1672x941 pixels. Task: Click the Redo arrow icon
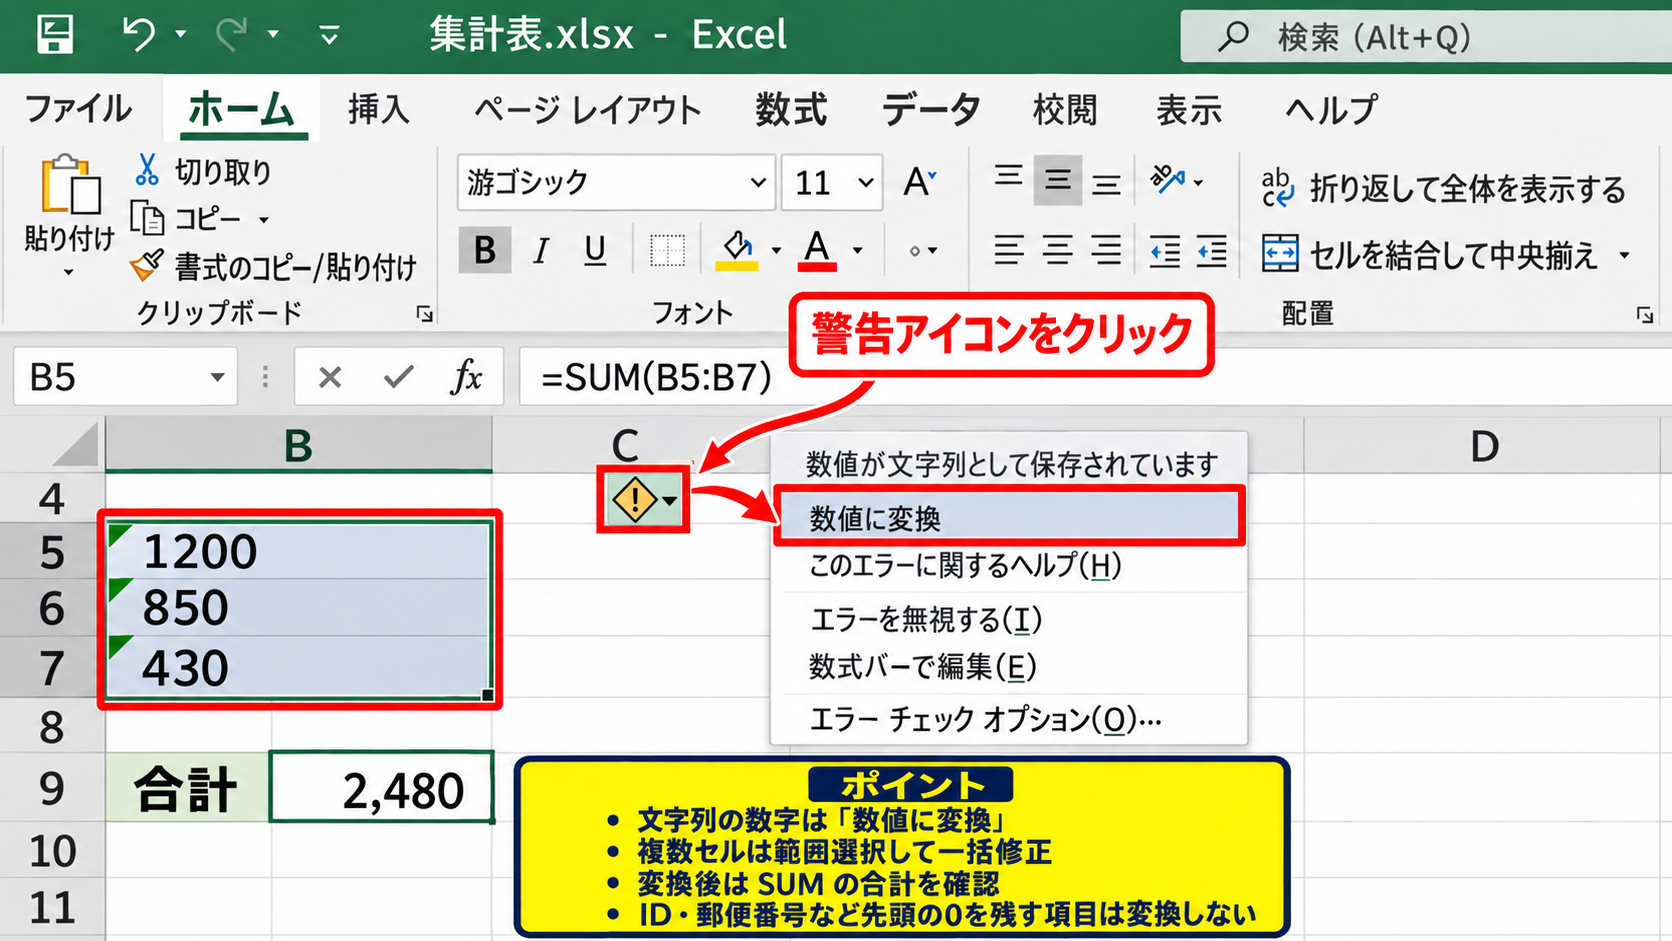[231, 34]
